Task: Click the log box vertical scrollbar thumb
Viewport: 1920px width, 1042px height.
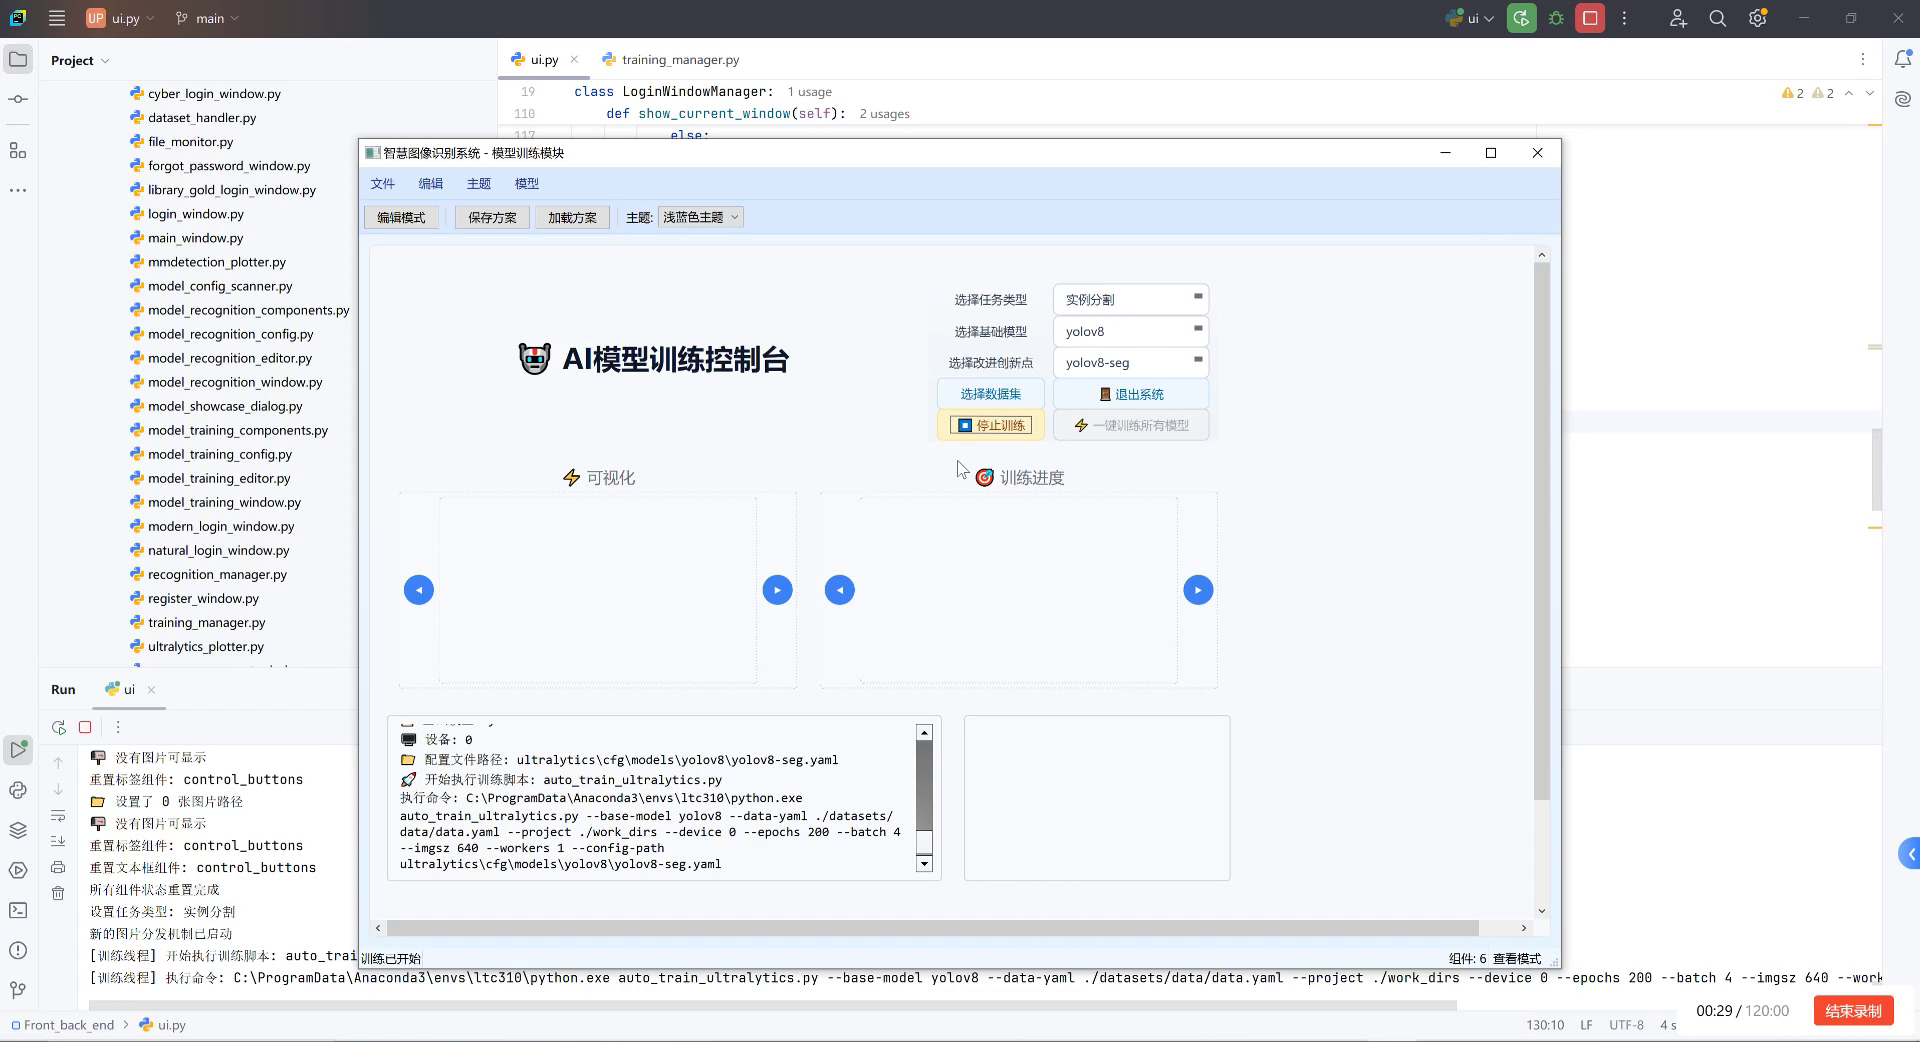Action: point(924,785)
